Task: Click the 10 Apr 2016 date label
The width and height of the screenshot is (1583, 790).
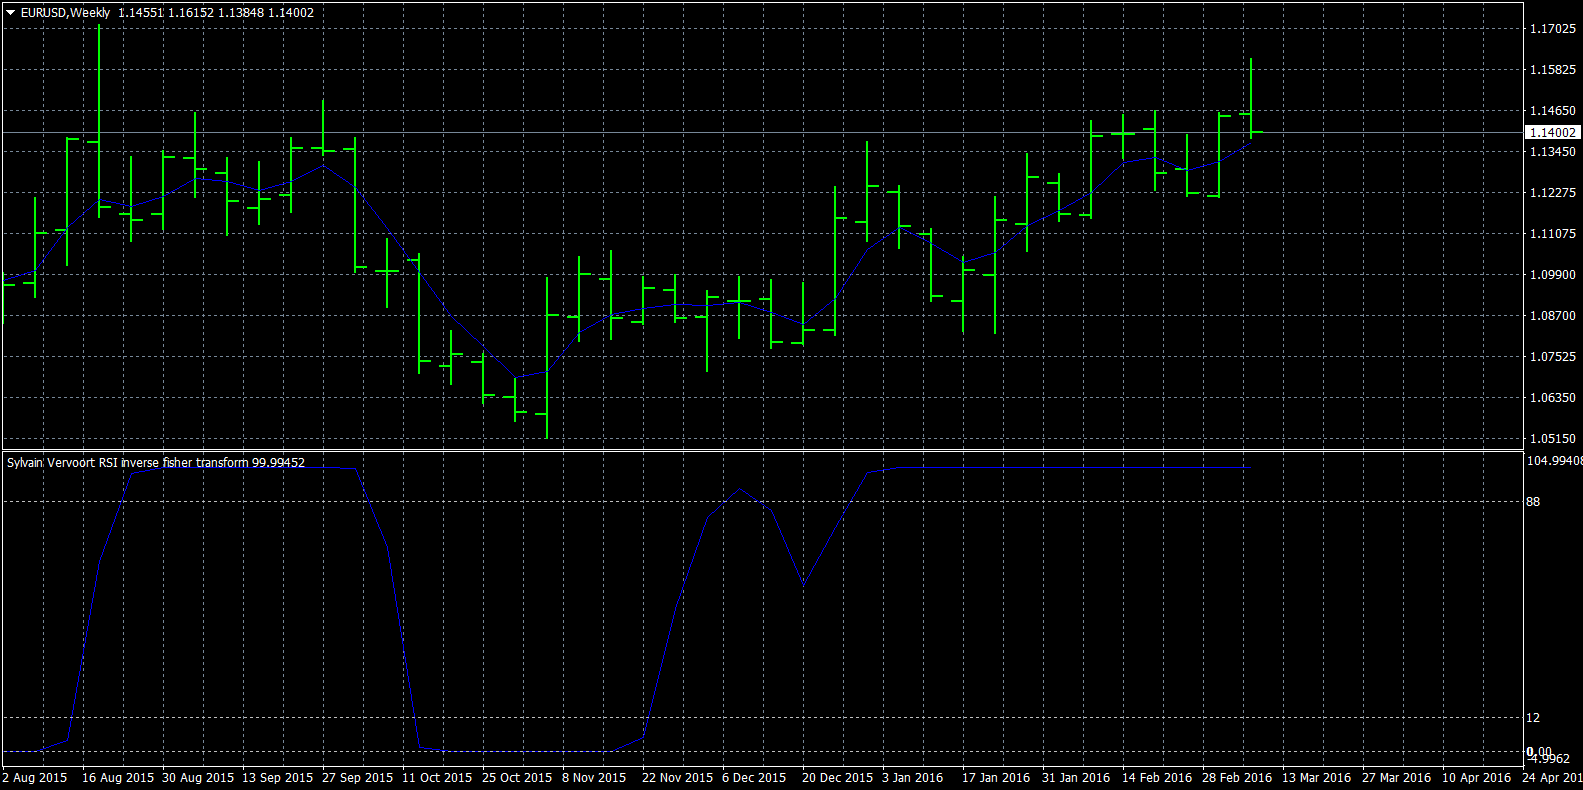Action: point(1477,778)
